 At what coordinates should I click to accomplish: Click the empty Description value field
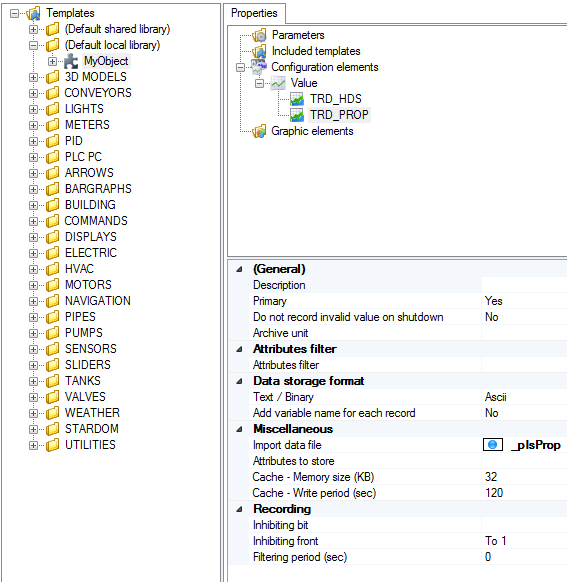tap(524, 285)
